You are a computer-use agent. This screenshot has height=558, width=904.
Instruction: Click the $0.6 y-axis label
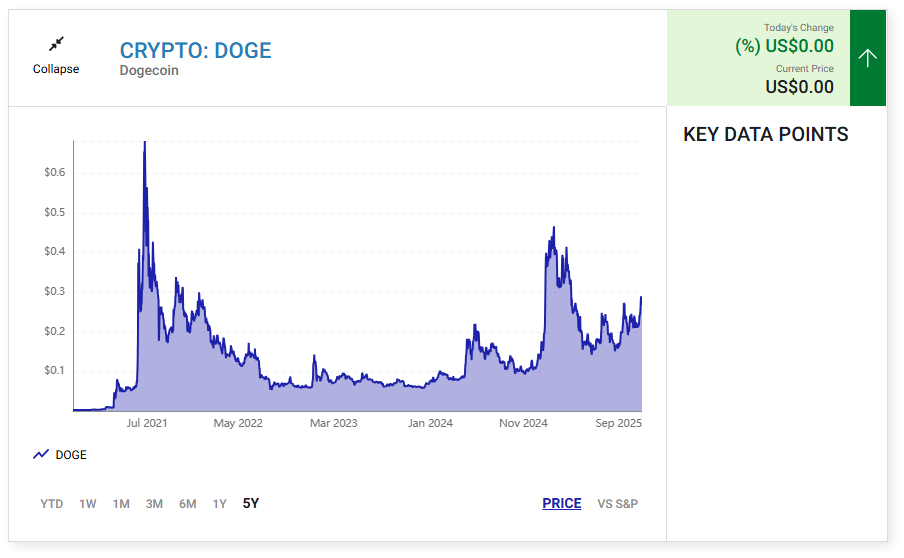tap(55, 172)
